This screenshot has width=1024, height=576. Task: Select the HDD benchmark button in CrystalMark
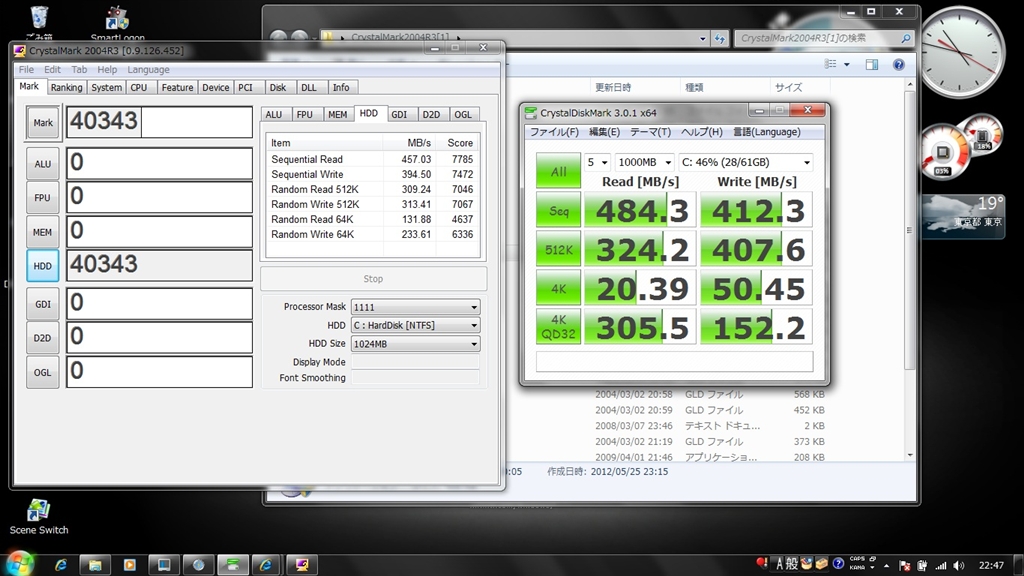click(42, 265)
